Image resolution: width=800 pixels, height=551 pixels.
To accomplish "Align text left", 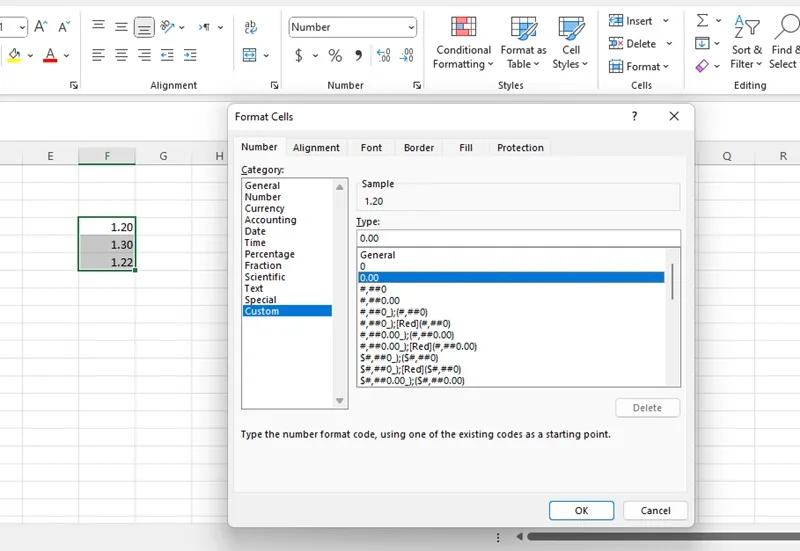I will click(98, 55).
